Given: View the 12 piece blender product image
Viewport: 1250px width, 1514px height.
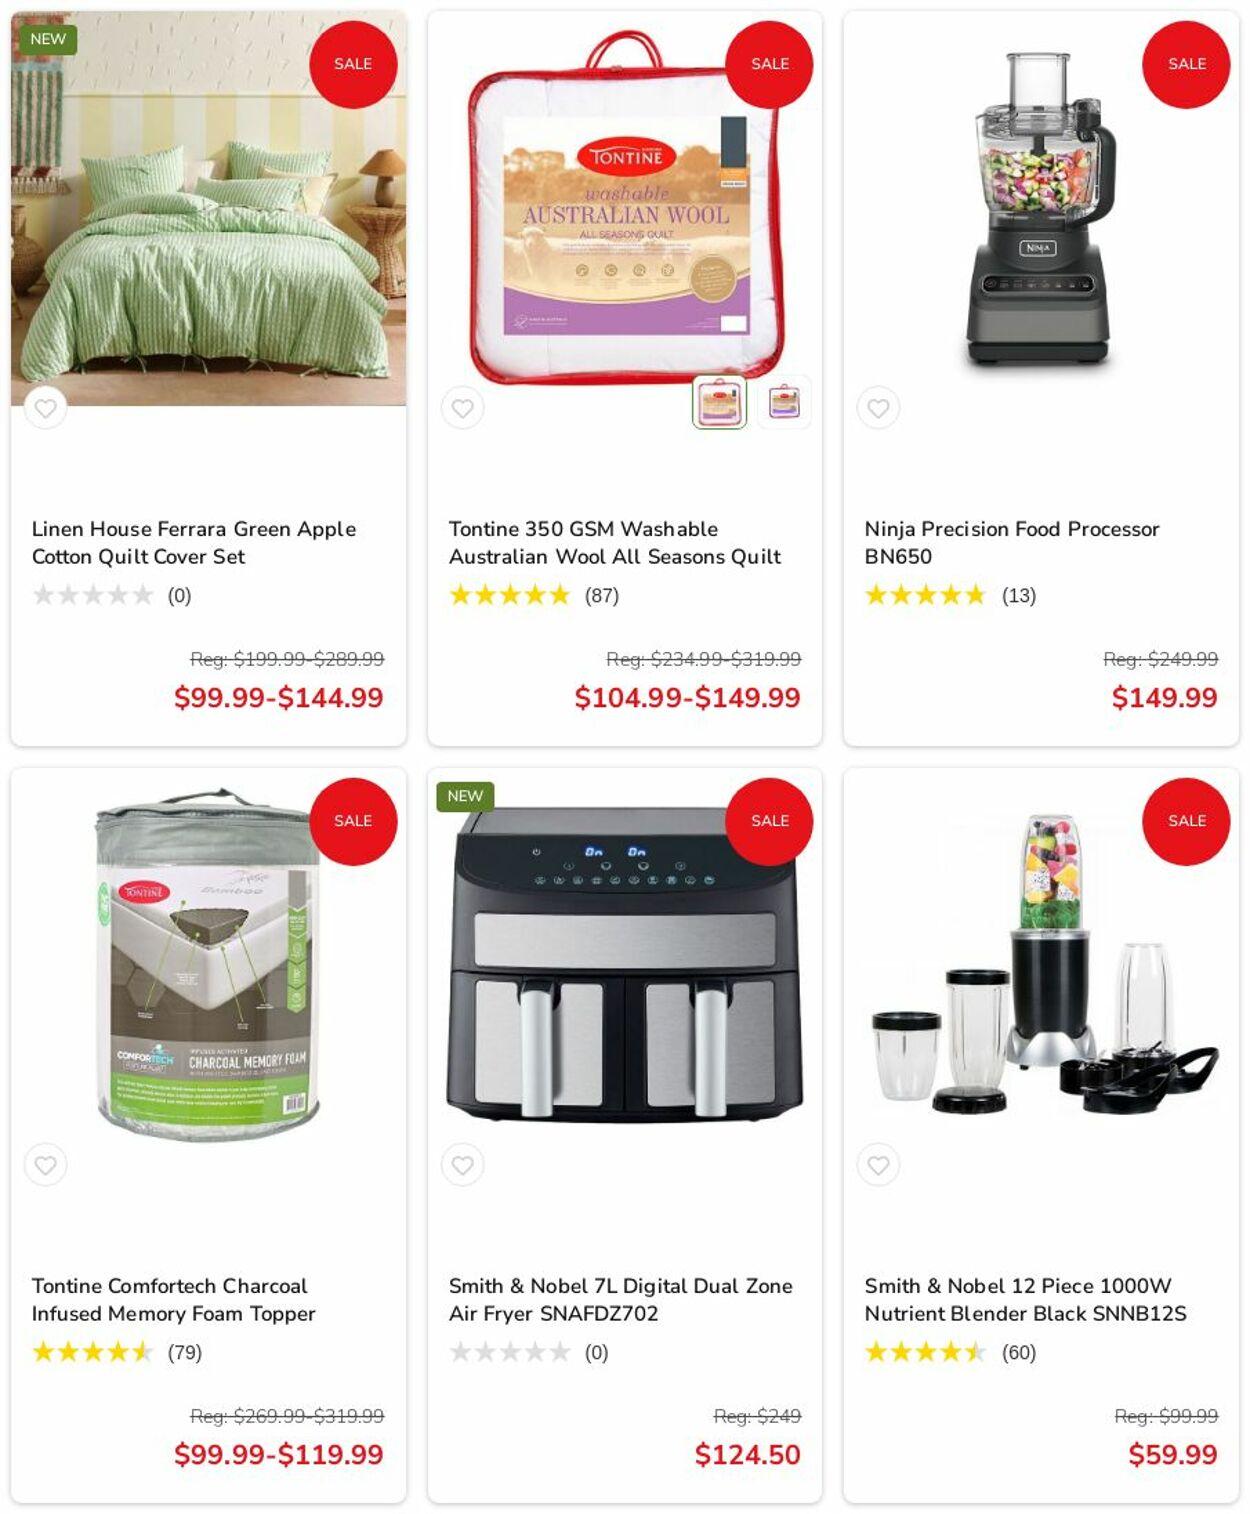Looking at the screenshot, I should pos(1041,965).
